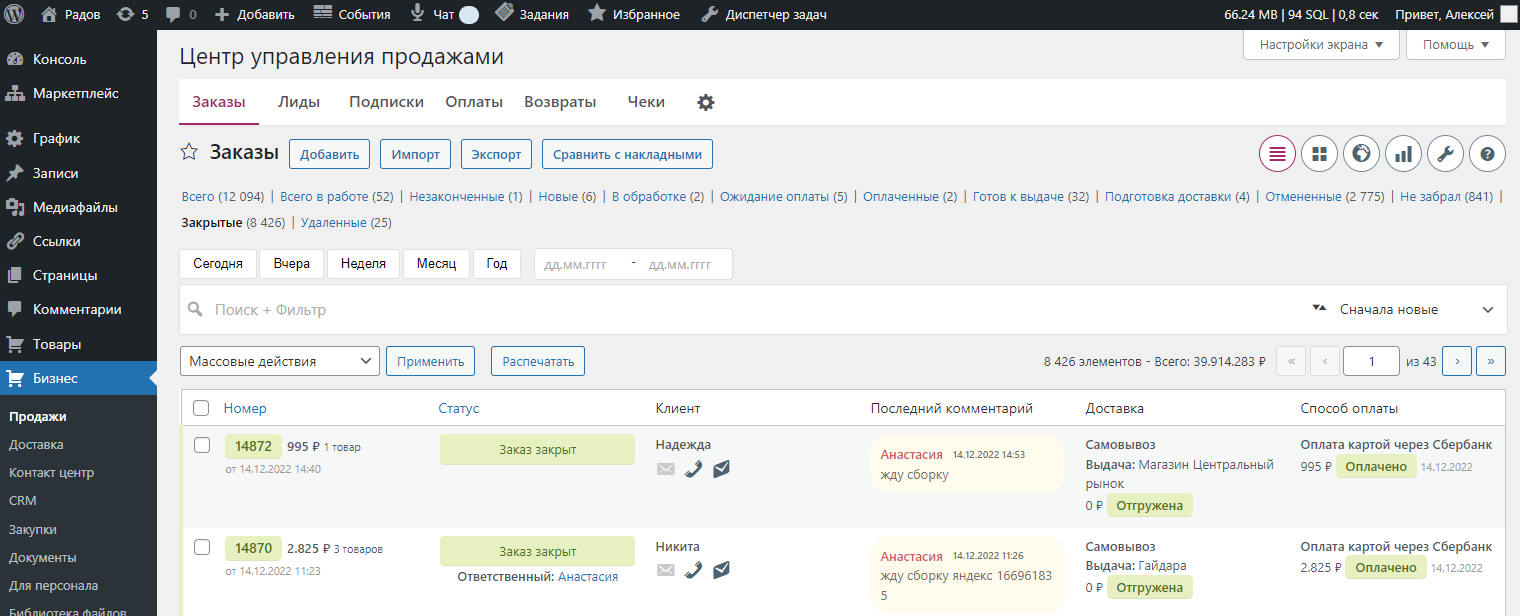This screenshot has width=1520, height=616.
Task: Open Готов к выдаче (32) filter link
Action: click(1031, 197)
